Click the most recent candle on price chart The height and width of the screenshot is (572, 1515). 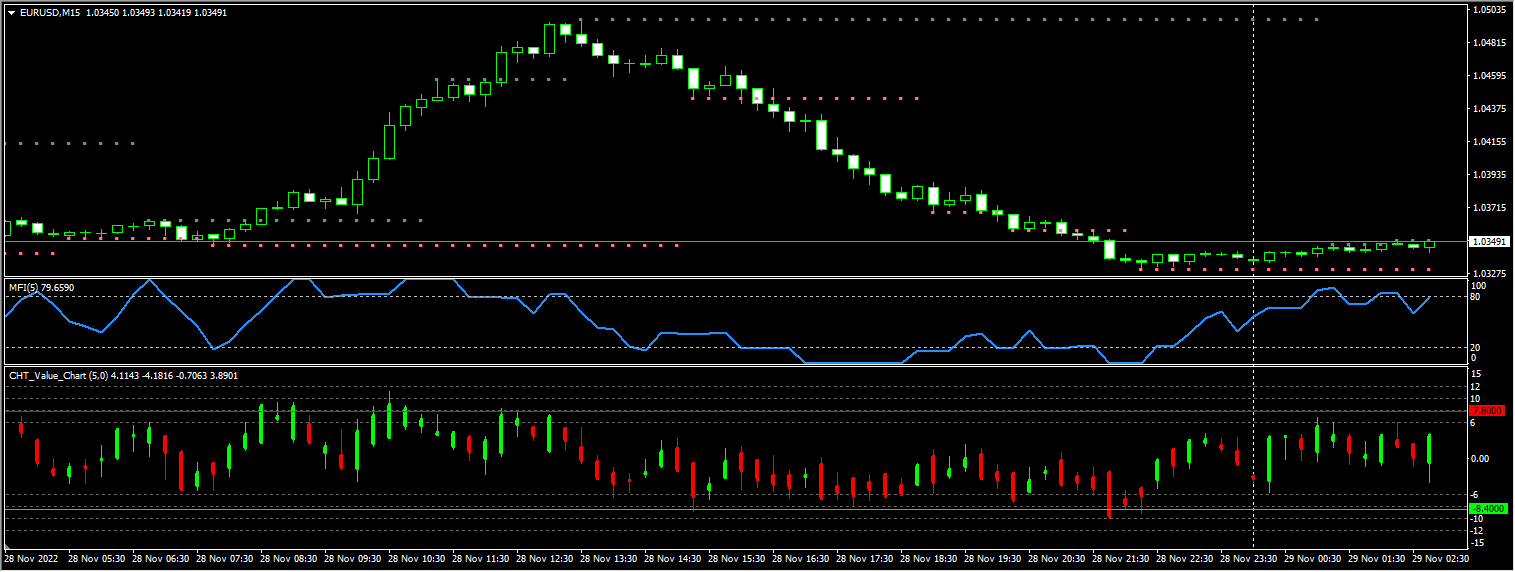[x=1429, y=244]
